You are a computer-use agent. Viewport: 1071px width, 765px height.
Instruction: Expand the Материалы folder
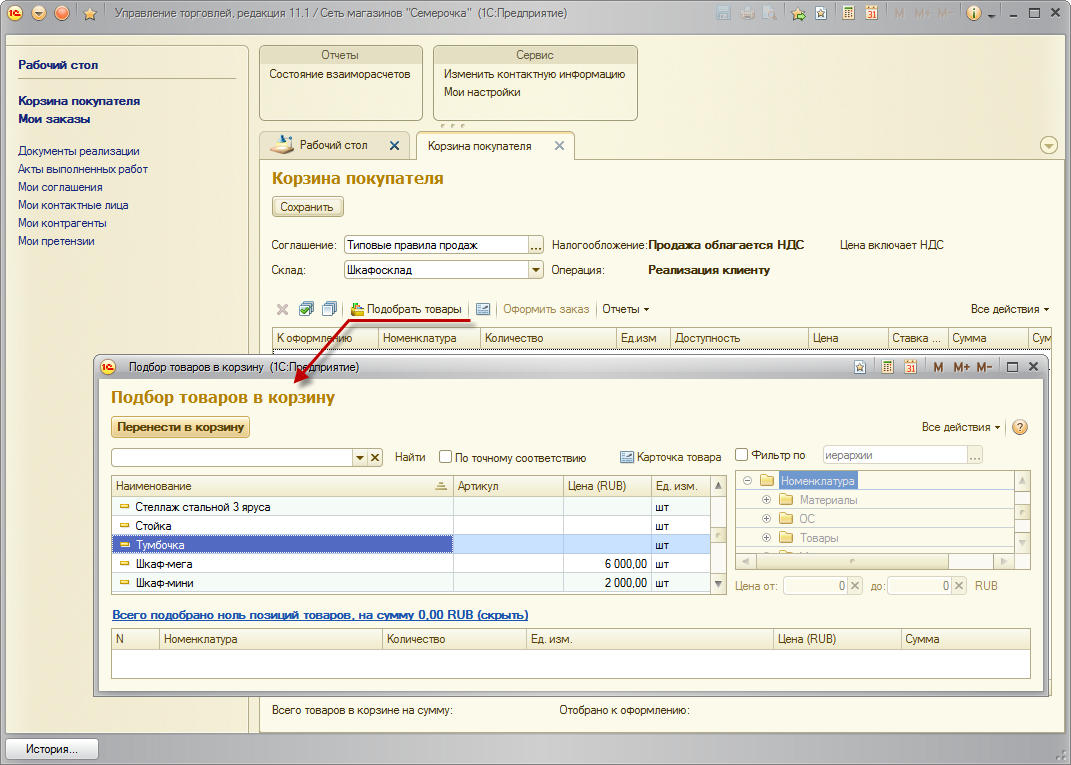[766, 500]
